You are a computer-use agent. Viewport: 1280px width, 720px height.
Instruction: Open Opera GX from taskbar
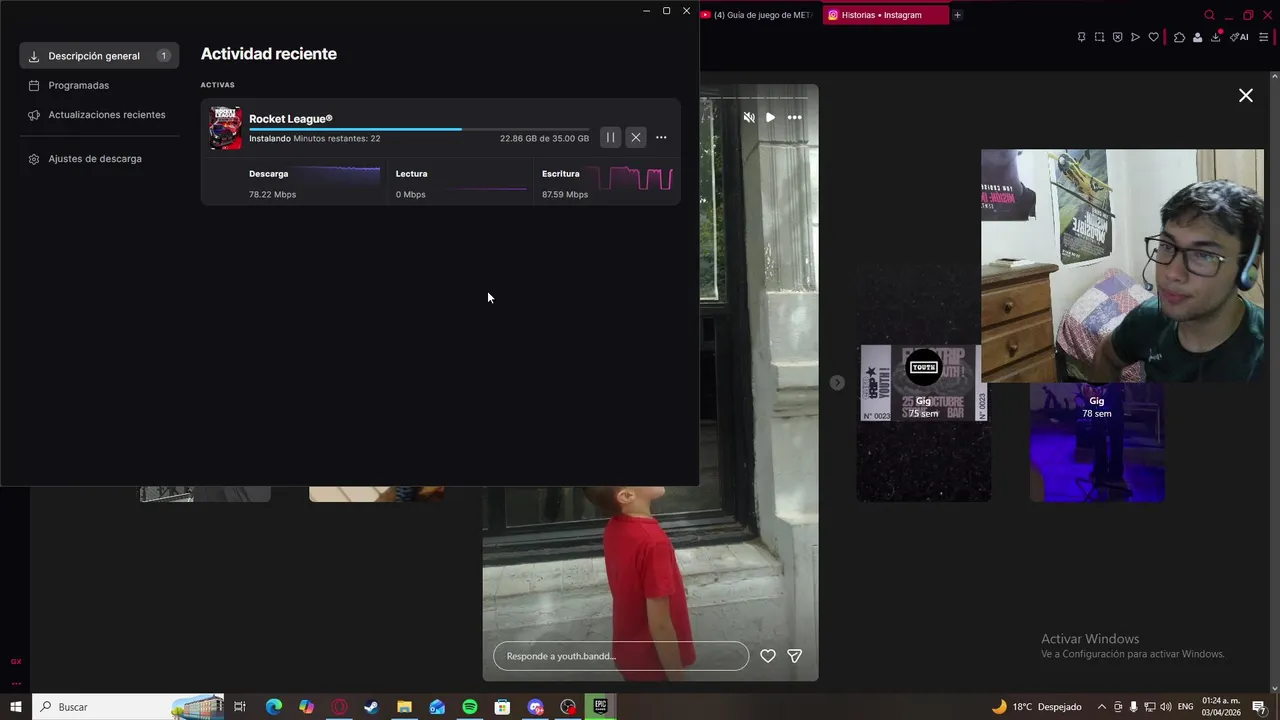pyautogui.click(x=339, y=707)
